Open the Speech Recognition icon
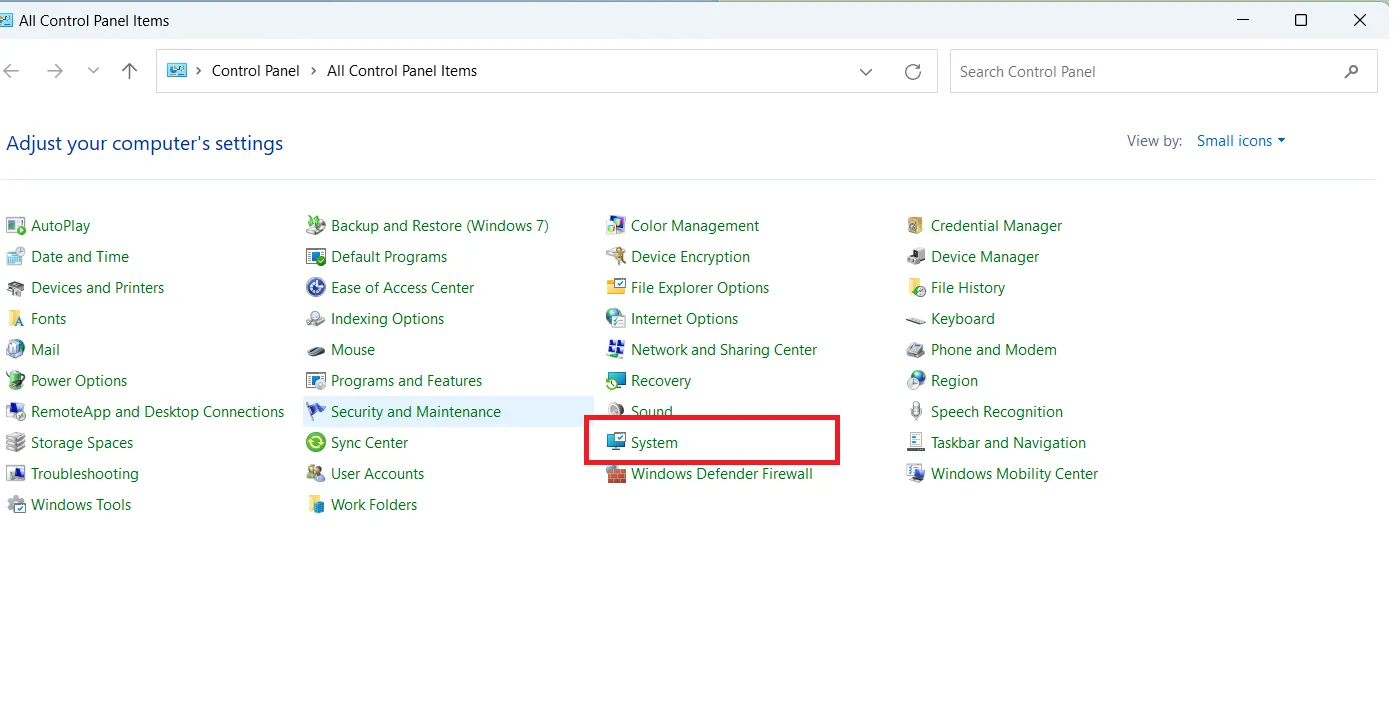The width and height of the screenshot is (1398, 728). pos(997,411)
